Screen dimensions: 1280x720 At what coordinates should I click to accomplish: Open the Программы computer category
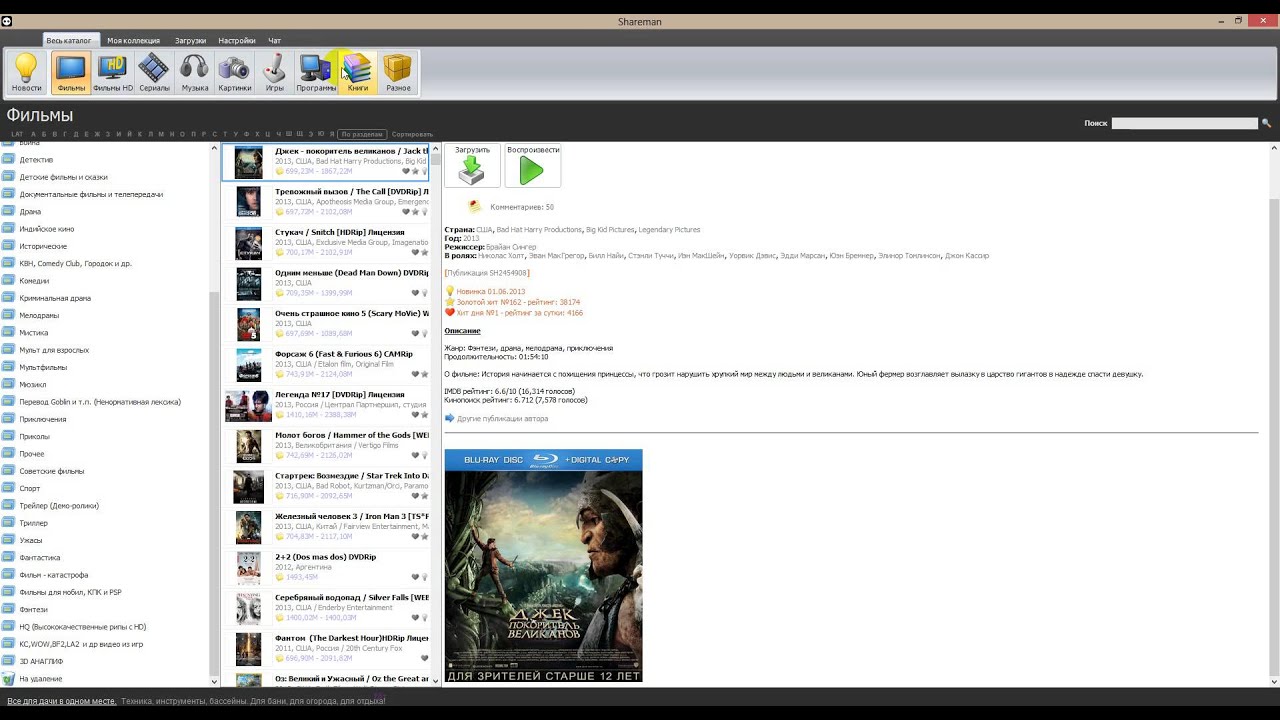tap(316, 73)
